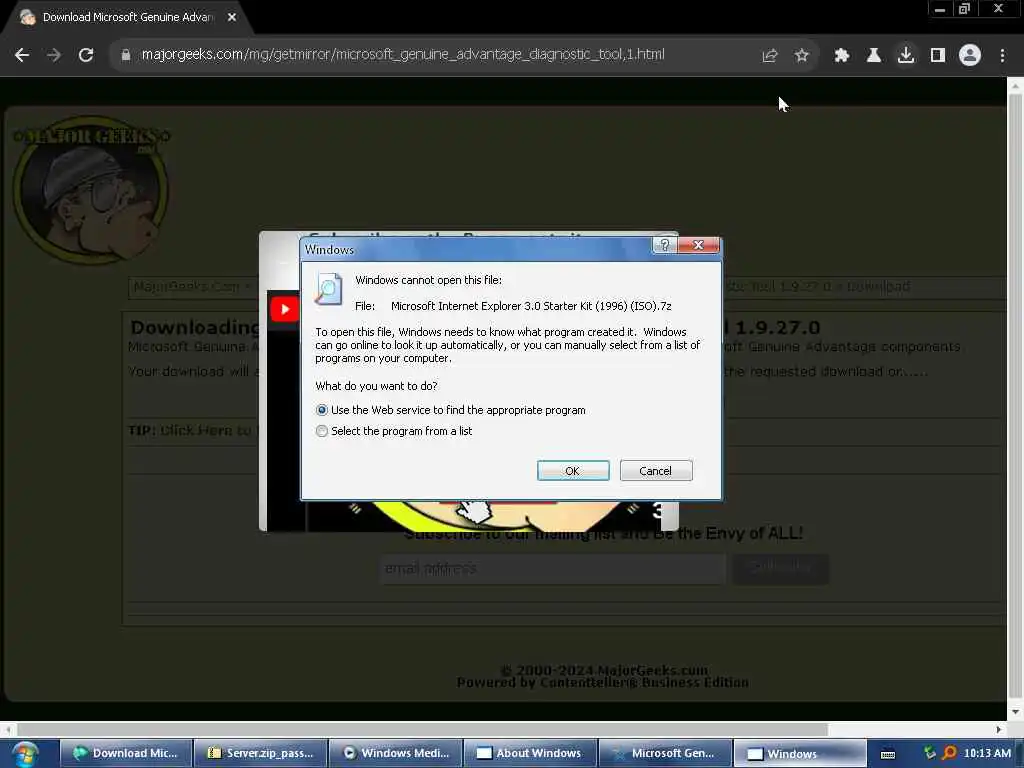Click the 'Powered by Contentteller' footer text
This screenshot has width=1024, height=768.
603,682
